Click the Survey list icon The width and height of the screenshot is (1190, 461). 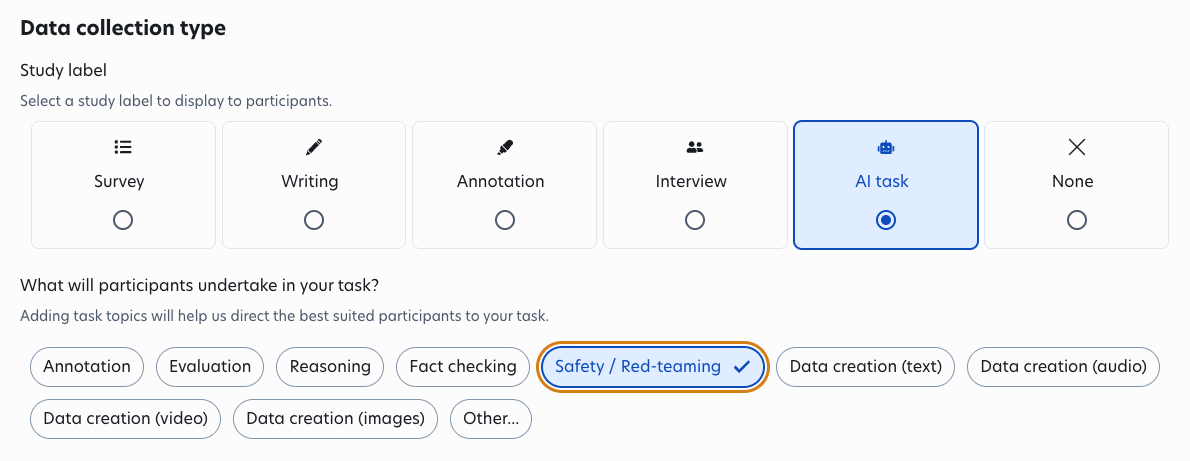(x=123, y=147)
